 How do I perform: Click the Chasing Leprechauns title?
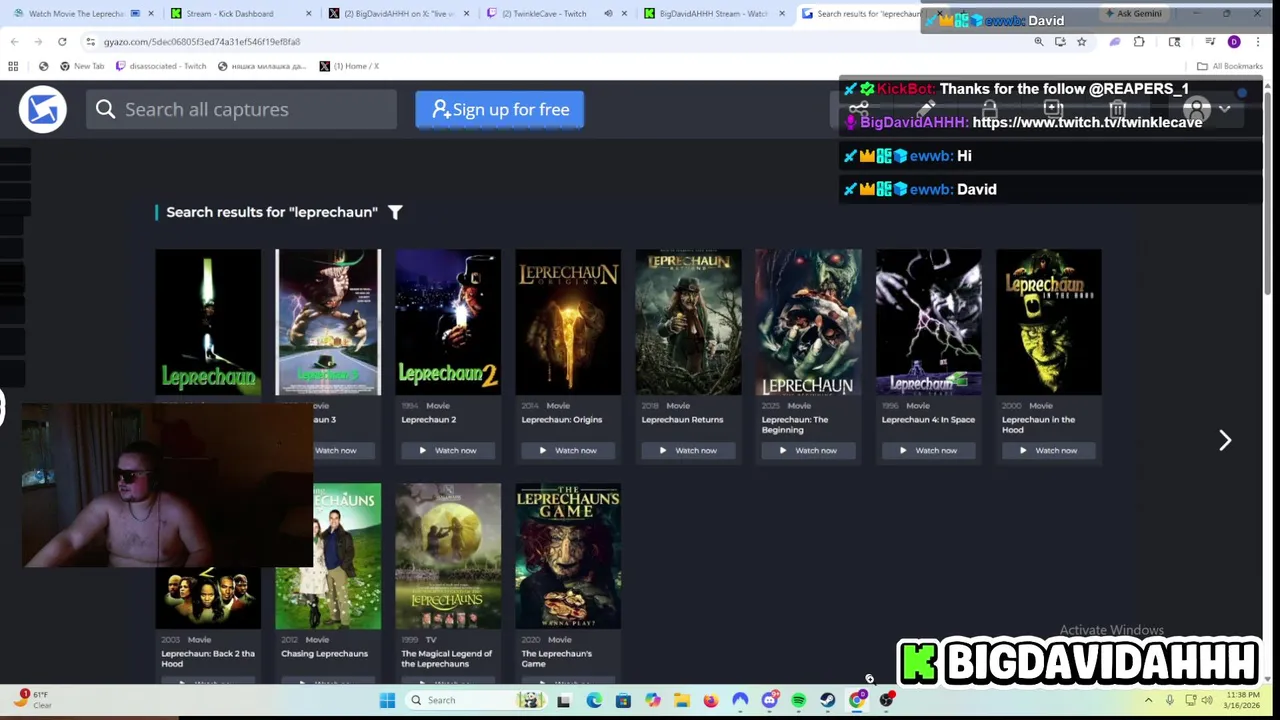point(325,654)
